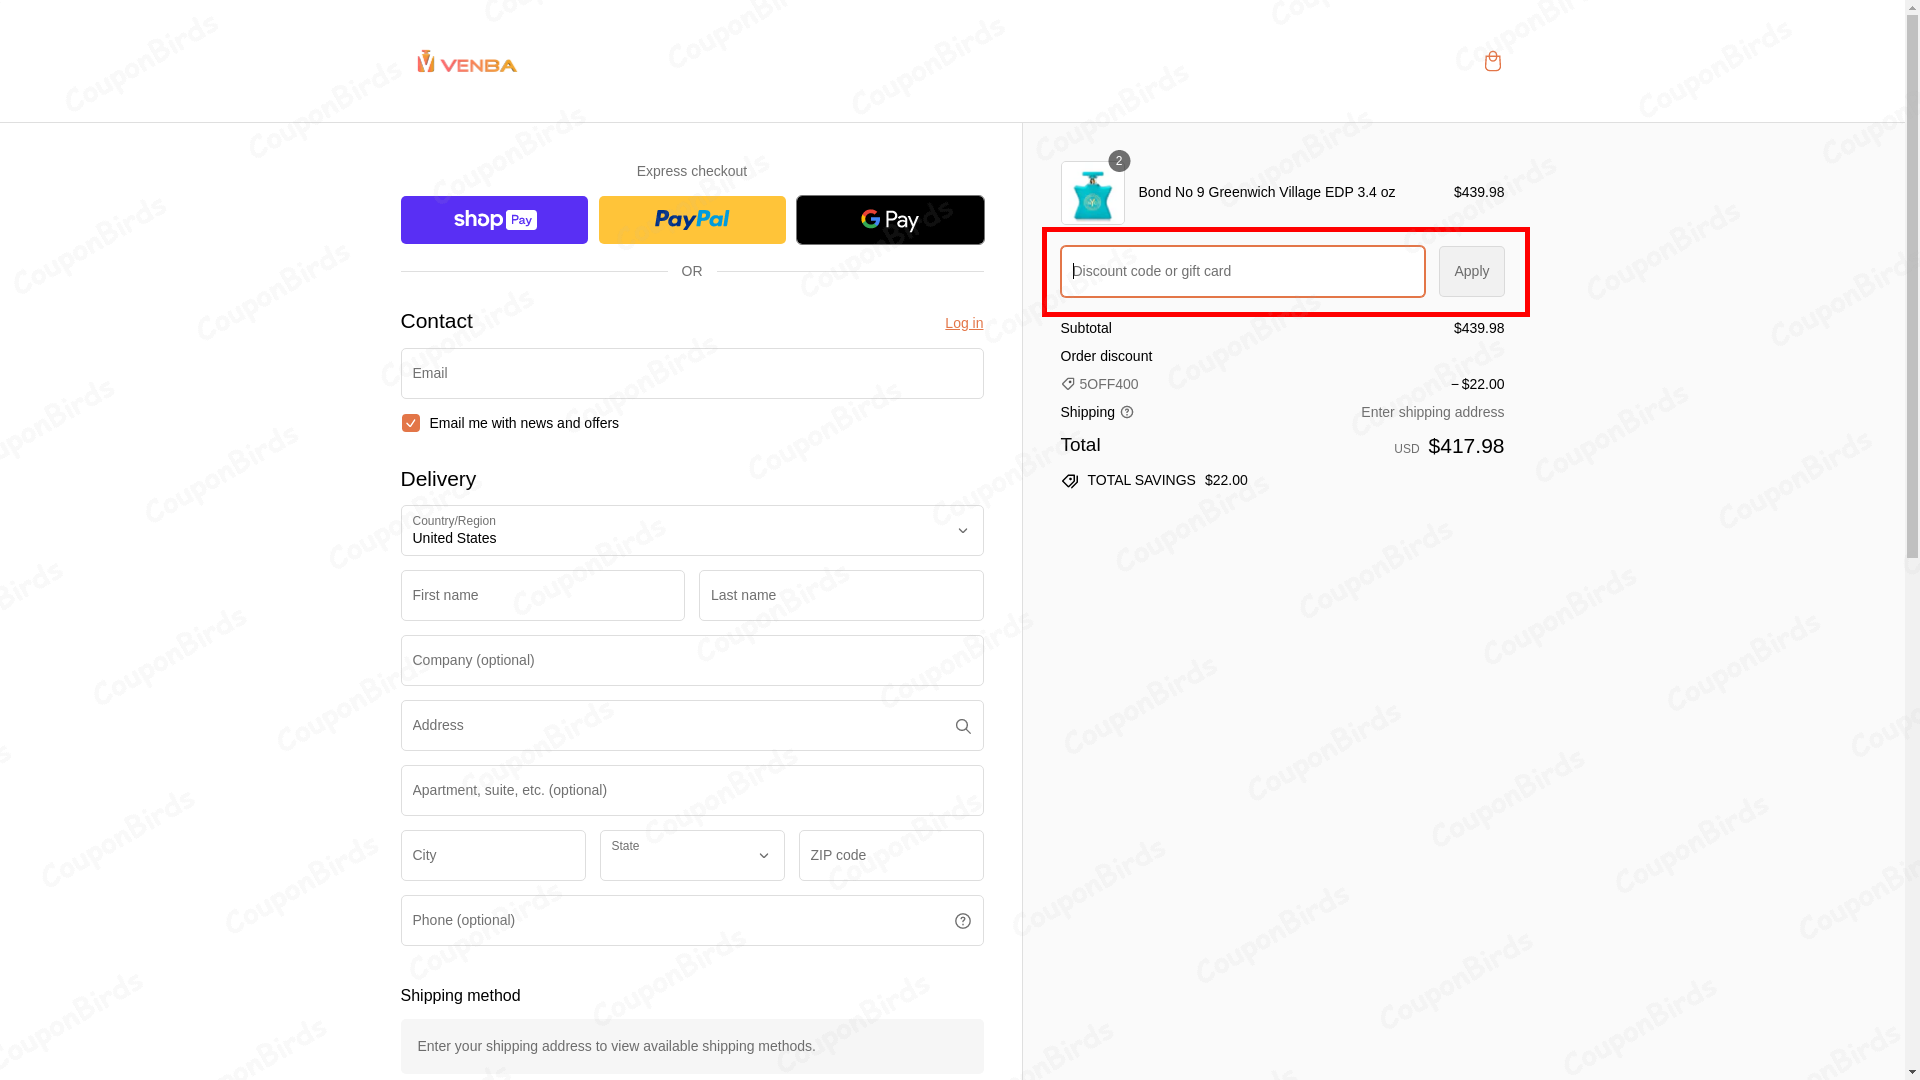Click the phone field help icon

tap(962, 921)
